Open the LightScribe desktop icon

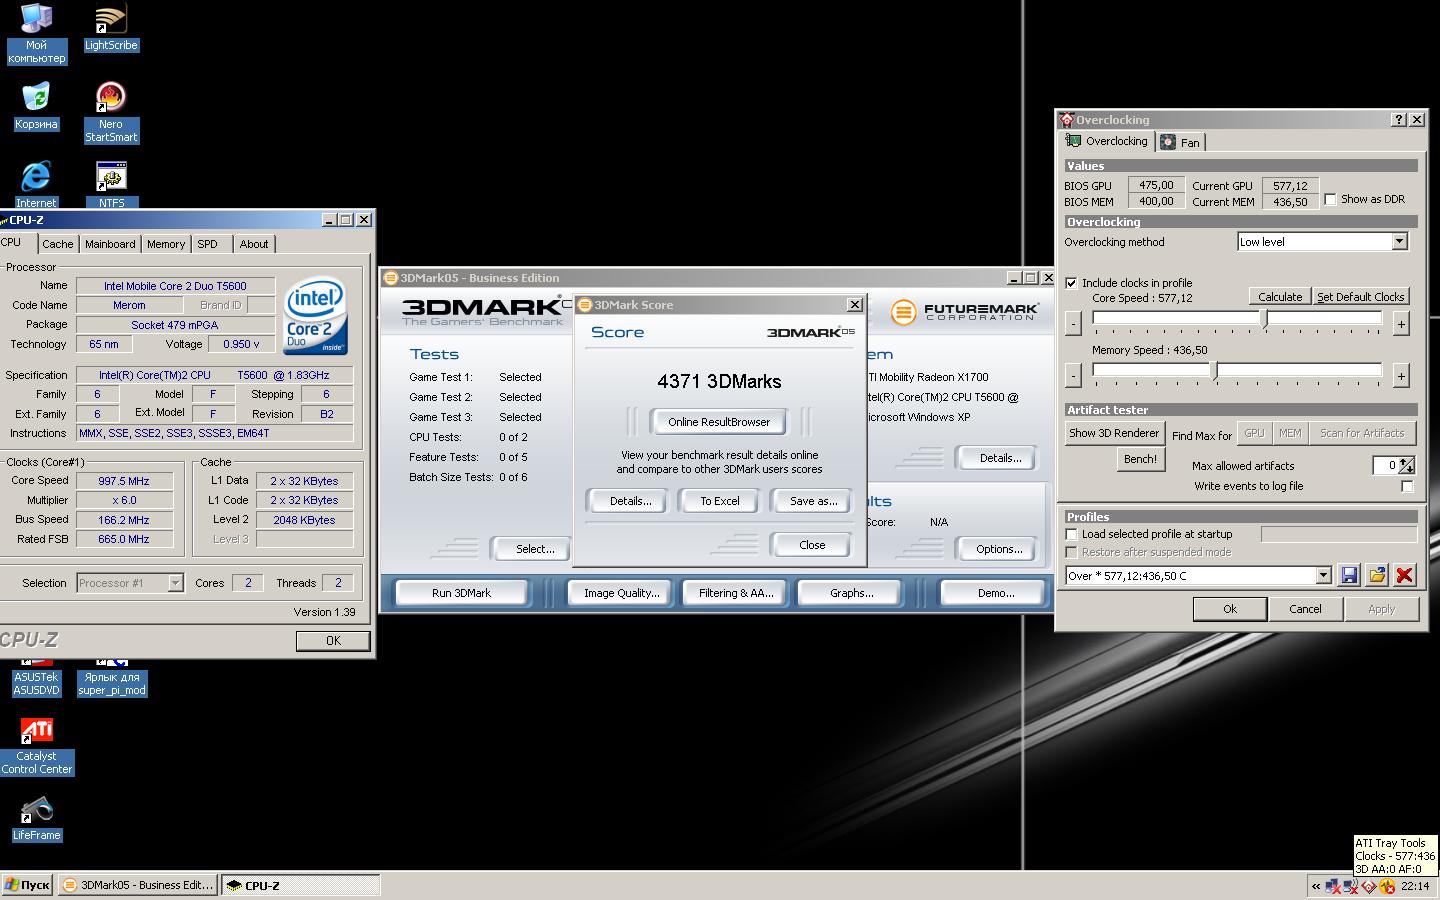[x=111, y=28]
